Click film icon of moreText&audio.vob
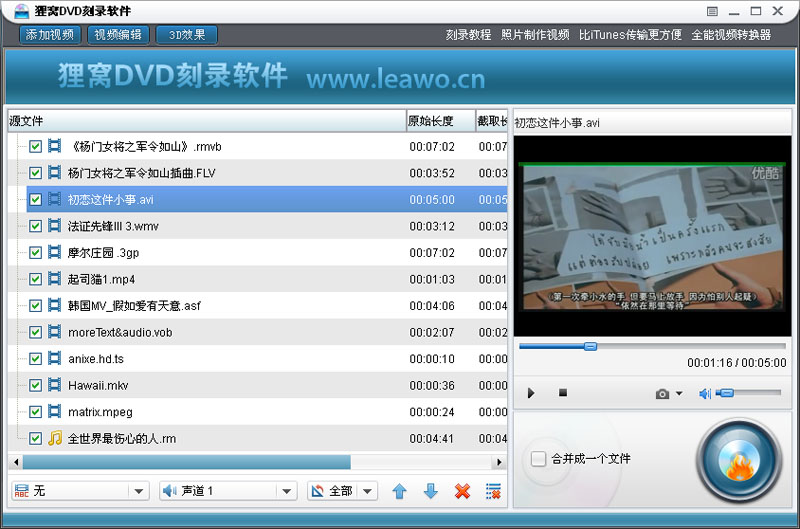The width and height of the screenshot is (800, 529). 55,332
